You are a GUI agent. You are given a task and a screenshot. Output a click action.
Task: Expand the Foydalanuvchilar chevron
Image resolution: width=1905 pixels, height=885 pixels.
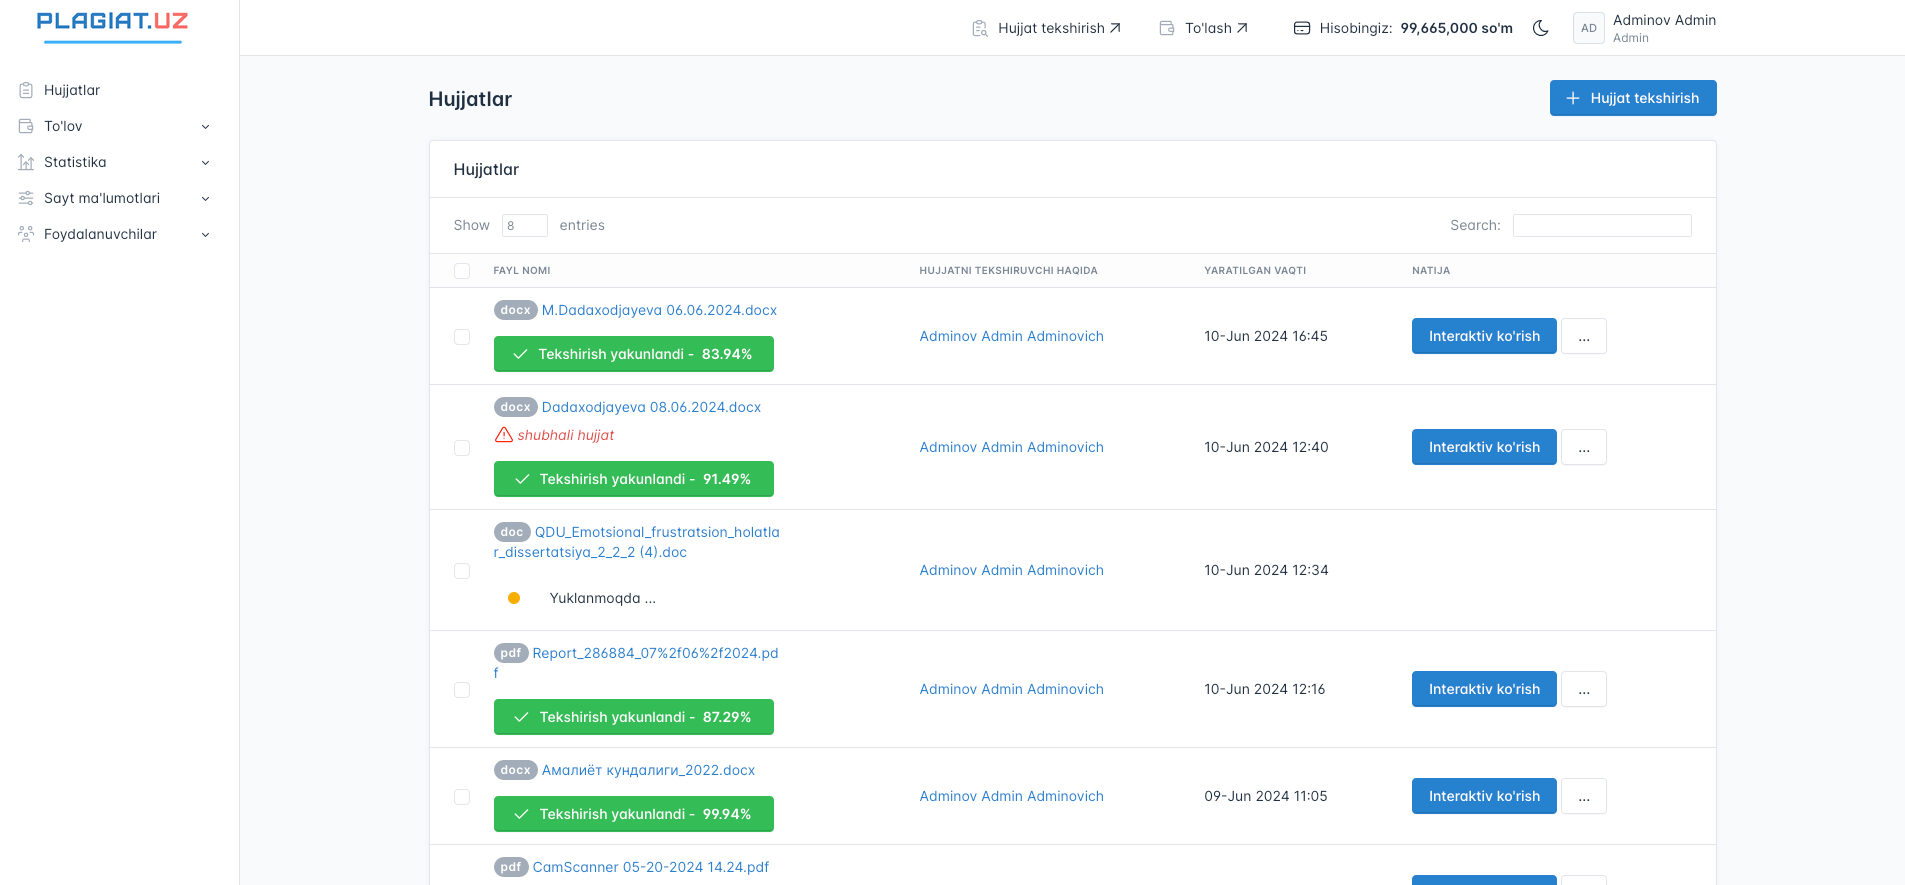(x=206, y=235)
